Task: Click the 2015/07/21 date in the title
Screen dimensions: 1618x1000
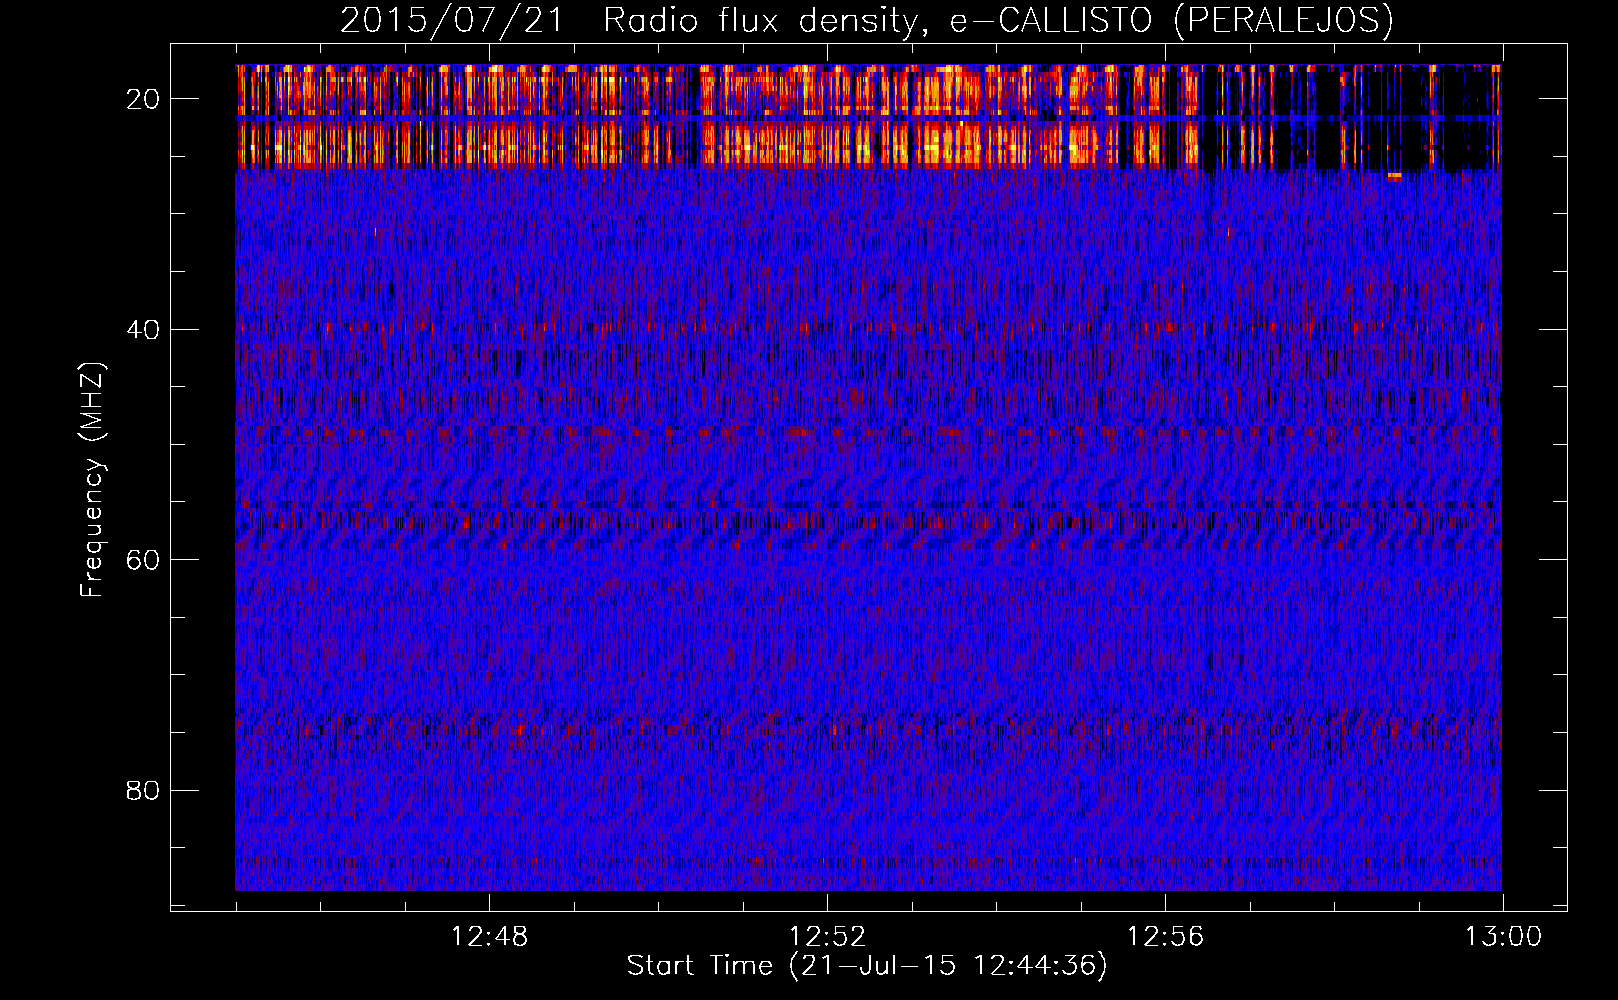Action: click(452, 21)
